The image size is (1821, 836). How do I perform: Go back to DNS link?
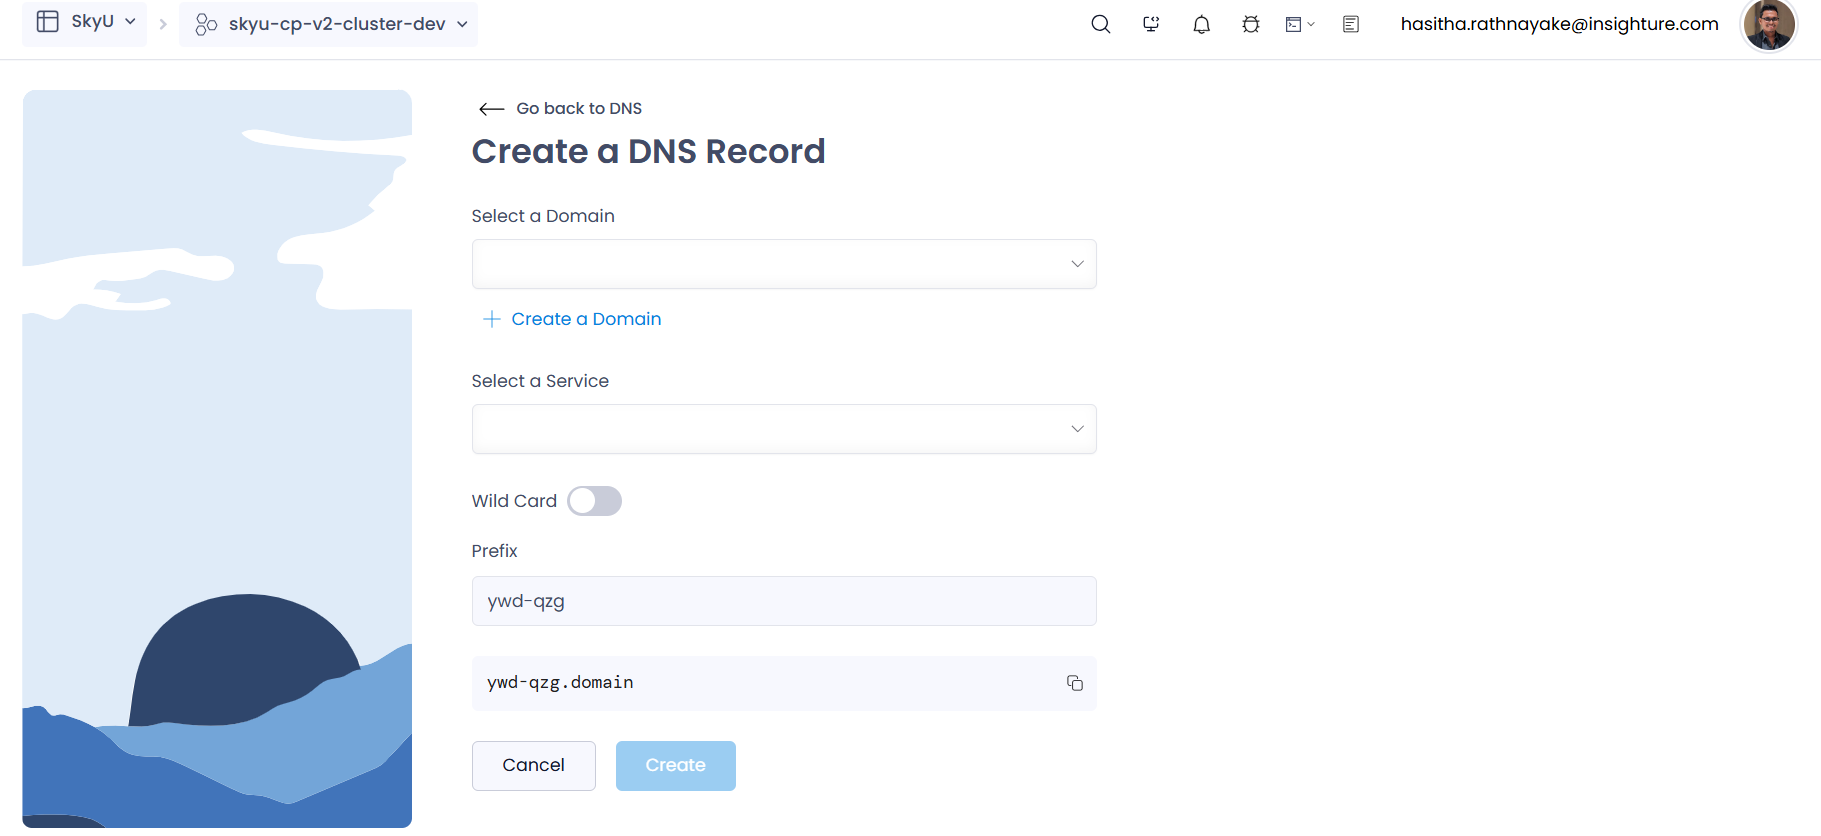[x=579, y=109]
